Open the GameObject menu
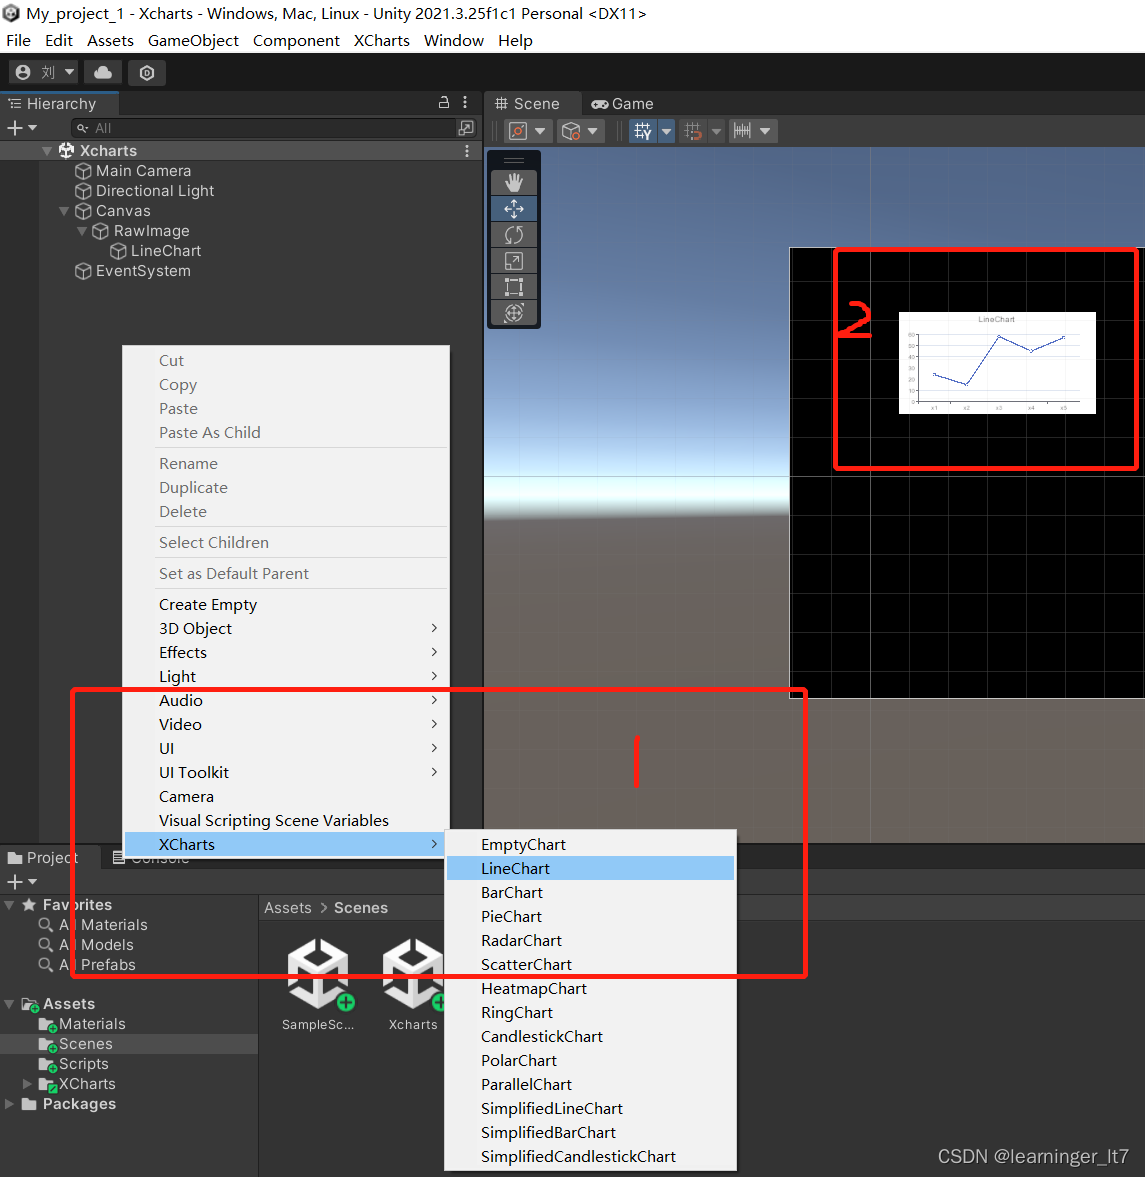Screen dimensions: 1145x1177 (193, 41)
